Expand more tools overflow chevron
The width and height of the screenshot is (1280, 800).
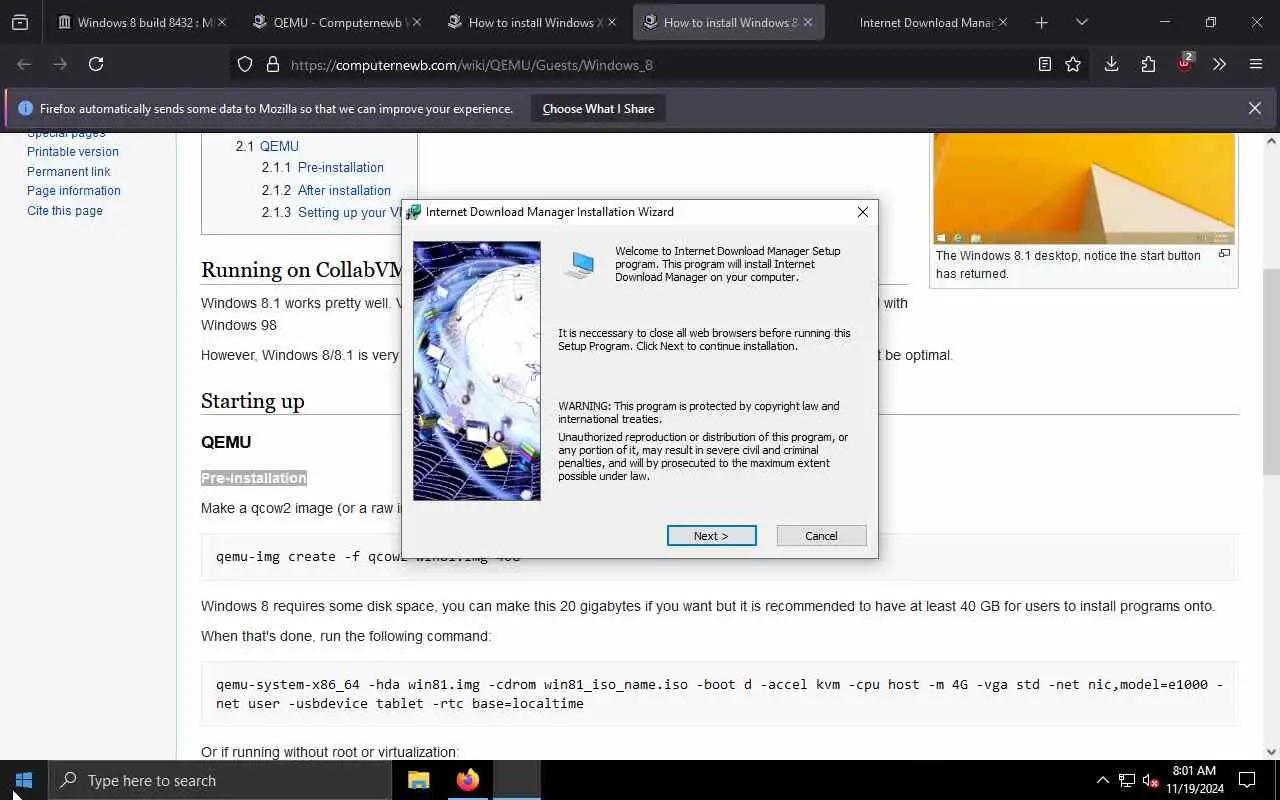(x=1219, y=64)
